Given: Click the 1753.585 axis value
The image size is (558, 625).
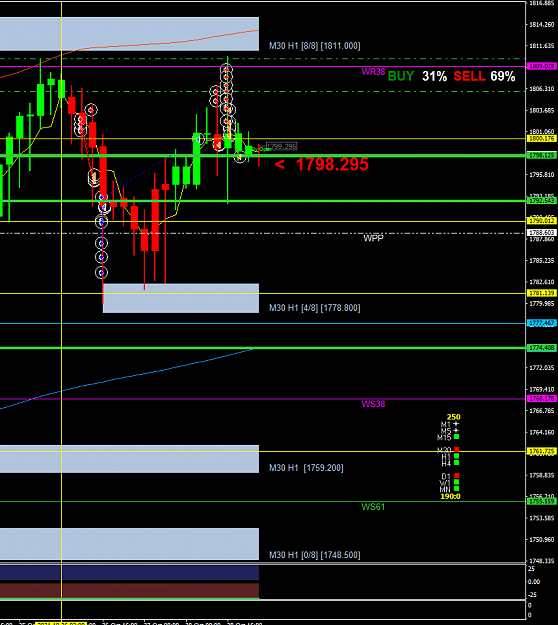Looking at the screenshot, I should point(541,518).
